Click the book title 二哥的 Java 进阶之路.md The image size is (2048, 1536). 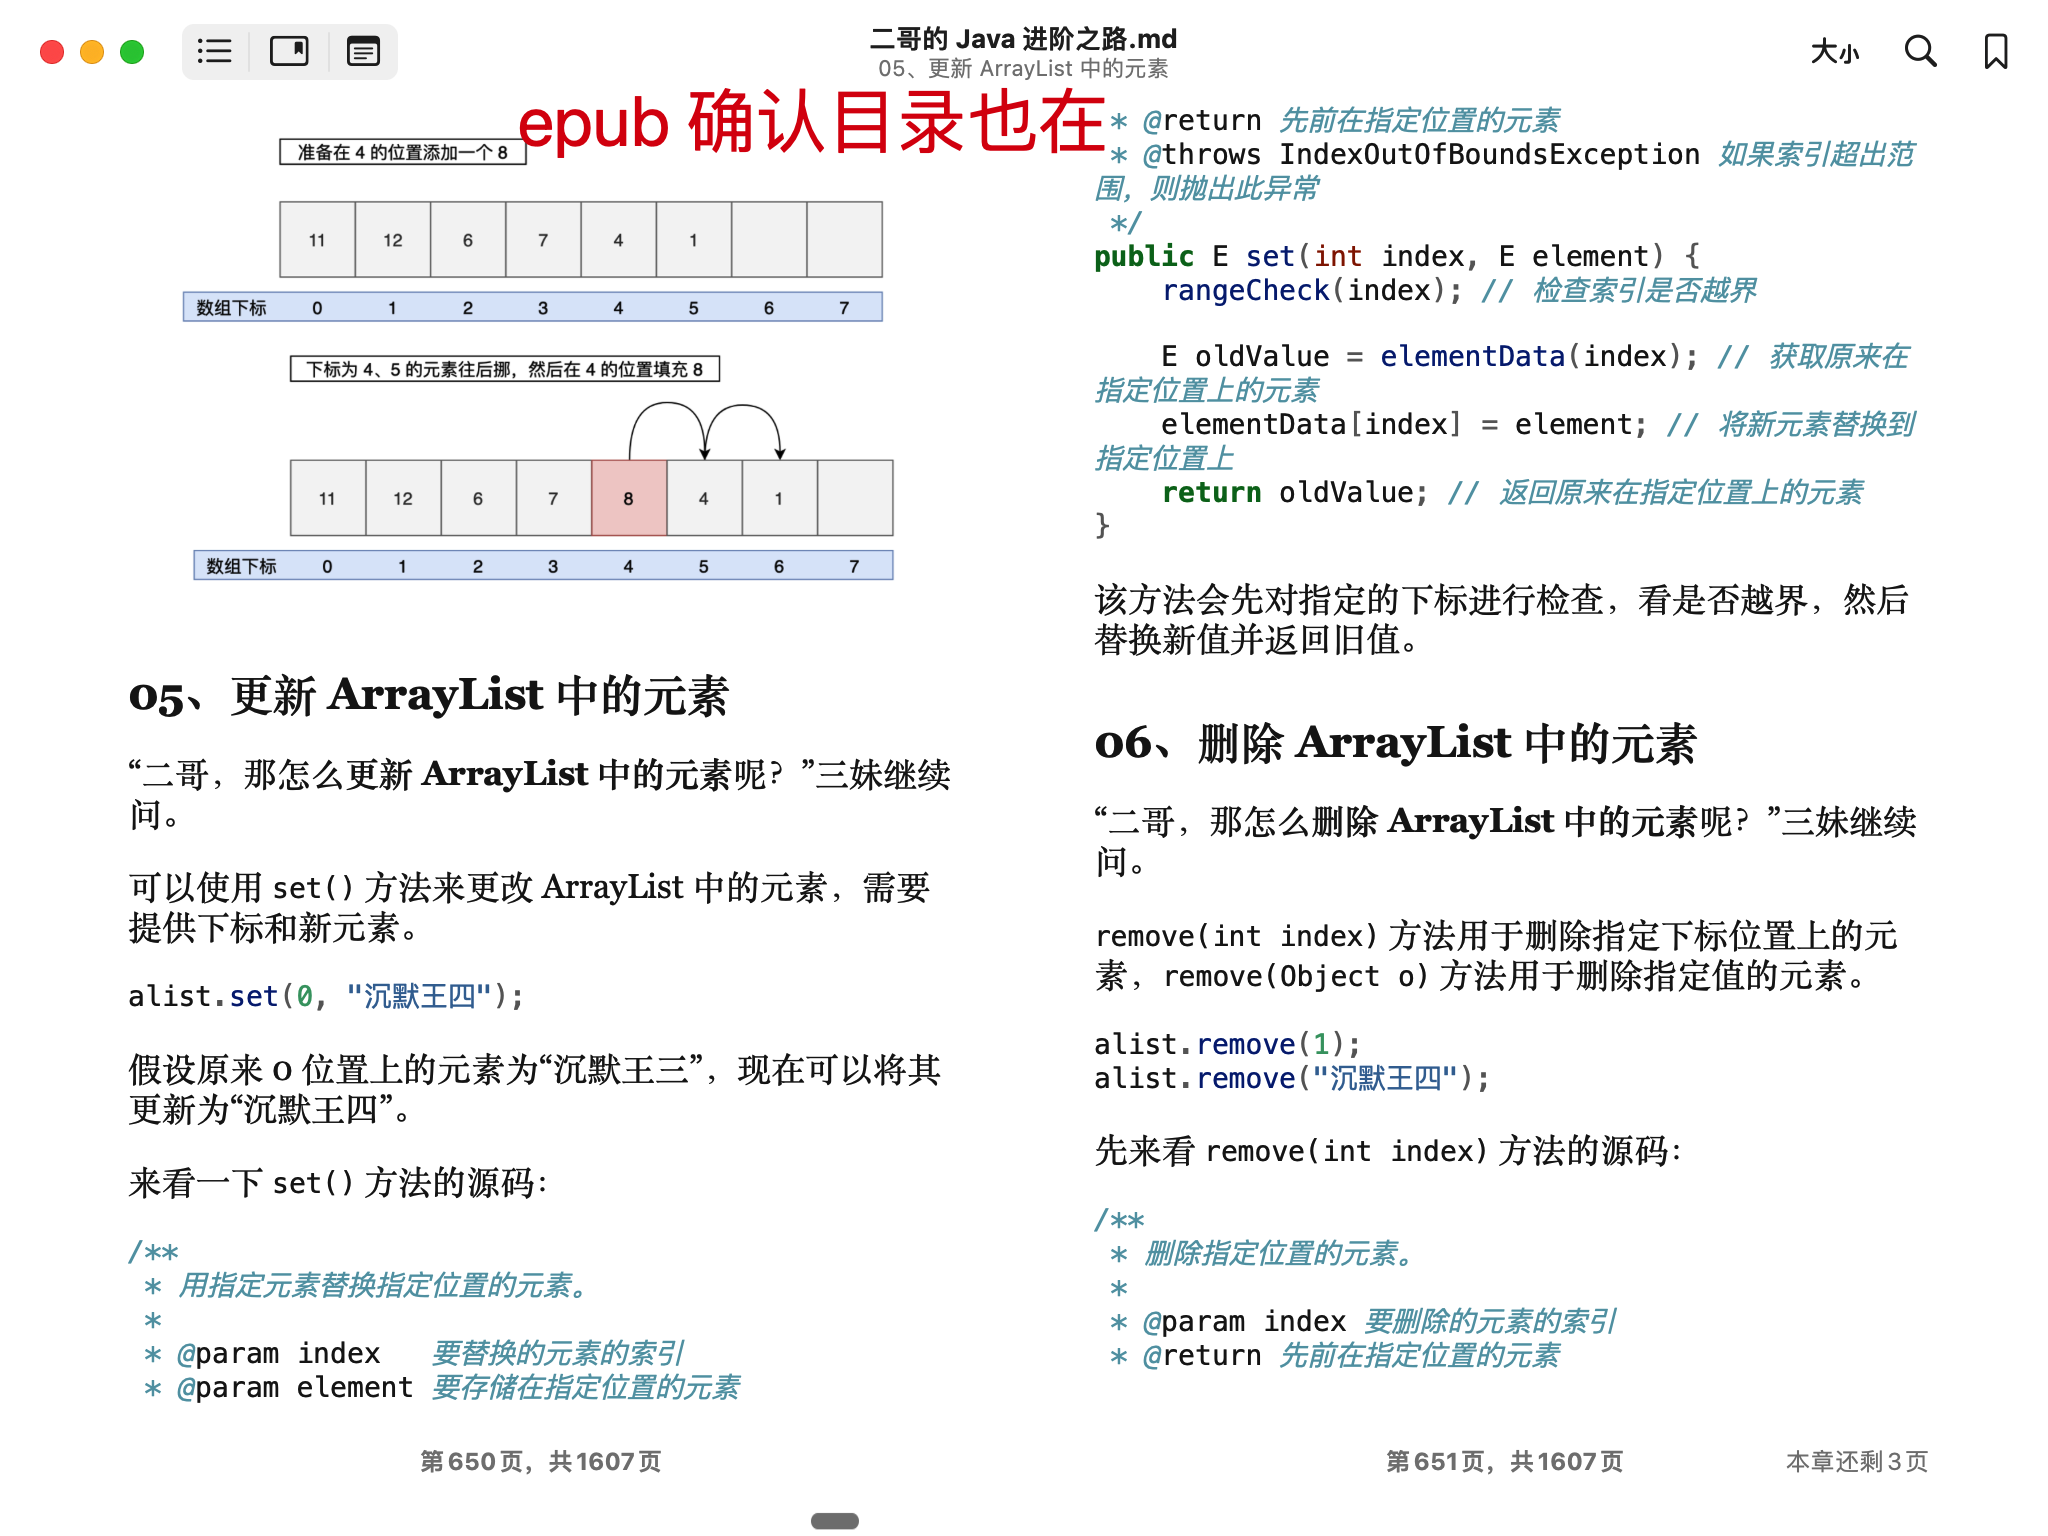(x=1023, y=39)
